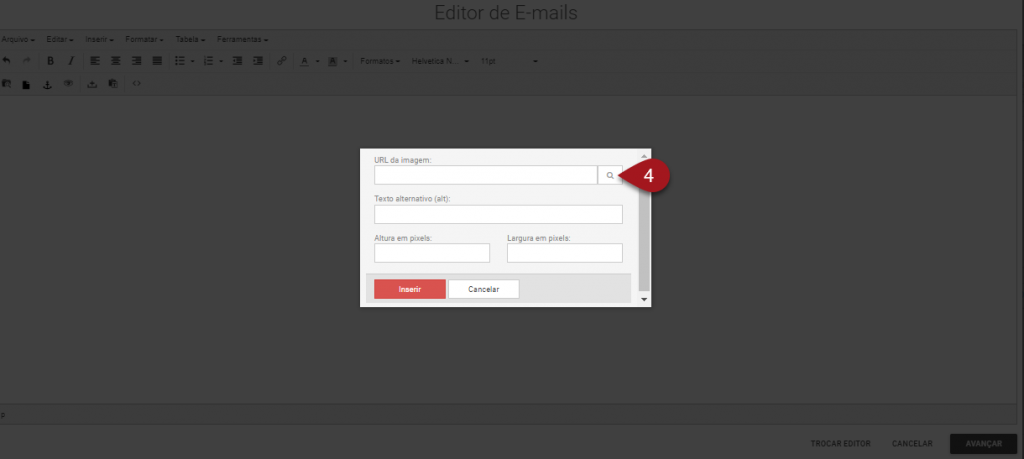
Task: Click Cancelar in the image dialog
Action: tap(483, 289)
